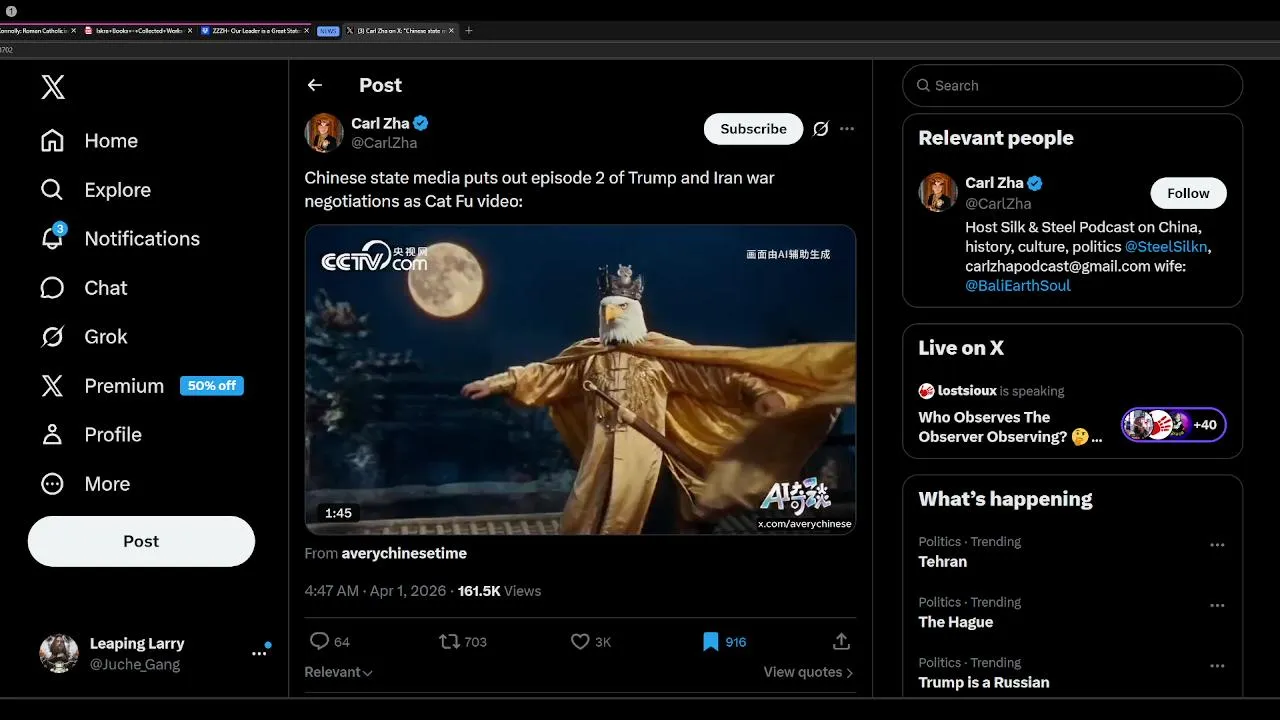This screenshot has height=720, width=1280.
Task: Click Carl Zha avatar in Relevant people
Action: tap(938, 192)
